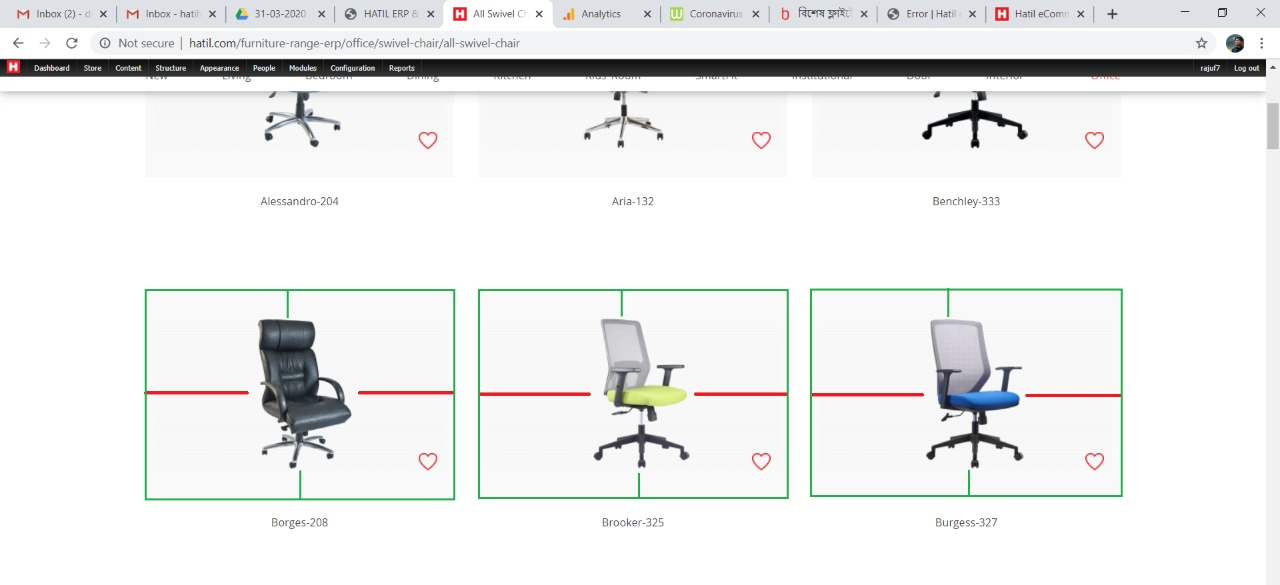Image resolution: width=1280 pixels, height=585 pixels.
Task: Close the Analytics tab
Action: [648, 14]
